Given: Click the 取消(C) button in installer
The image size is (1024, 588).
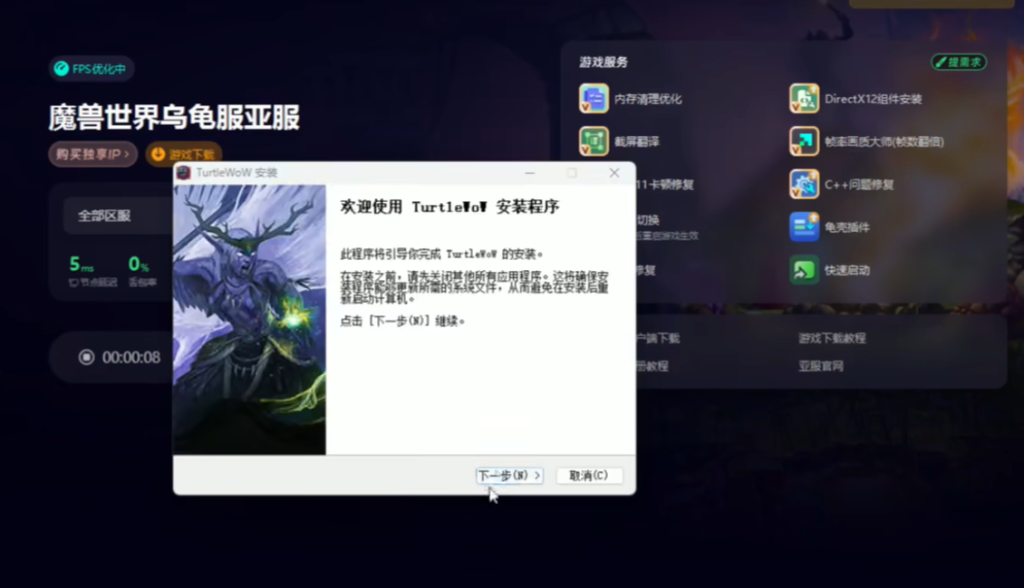Looking at the screenshot, I should [x=588, y=476].
